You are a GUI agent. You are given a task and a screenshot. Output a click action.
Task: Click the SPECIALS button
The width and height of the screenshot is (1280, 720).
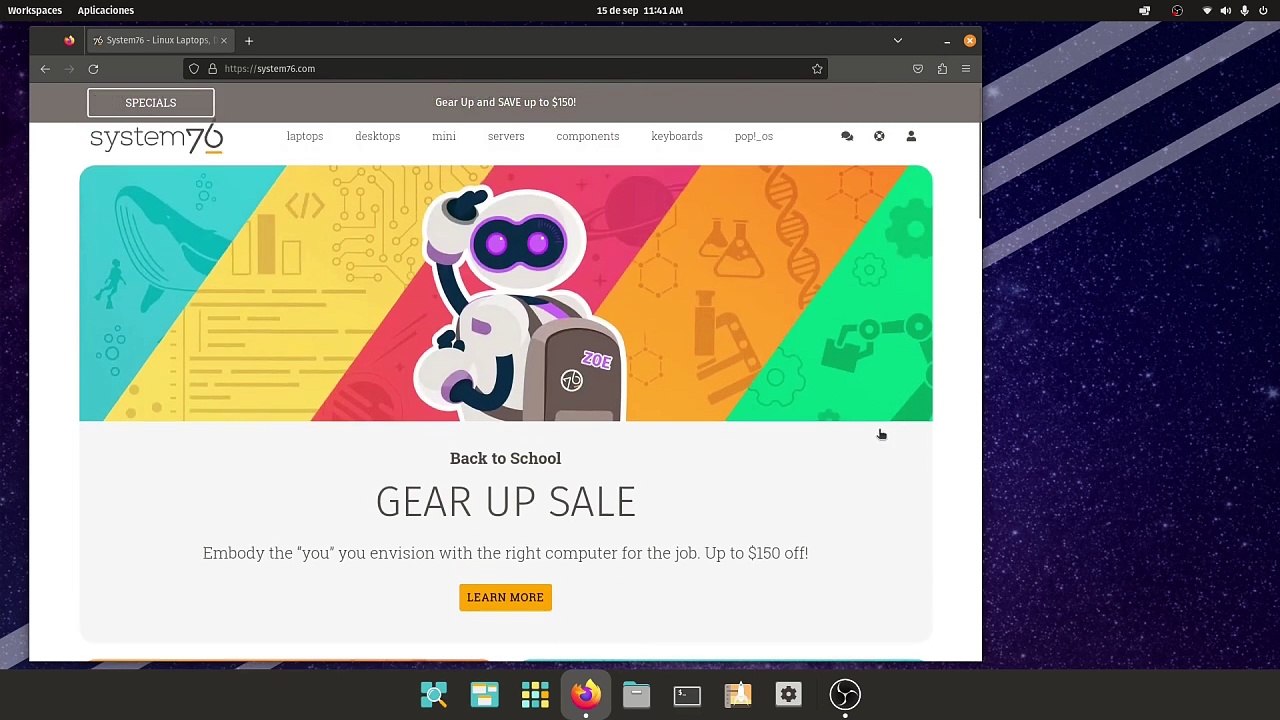coord(151,103)
